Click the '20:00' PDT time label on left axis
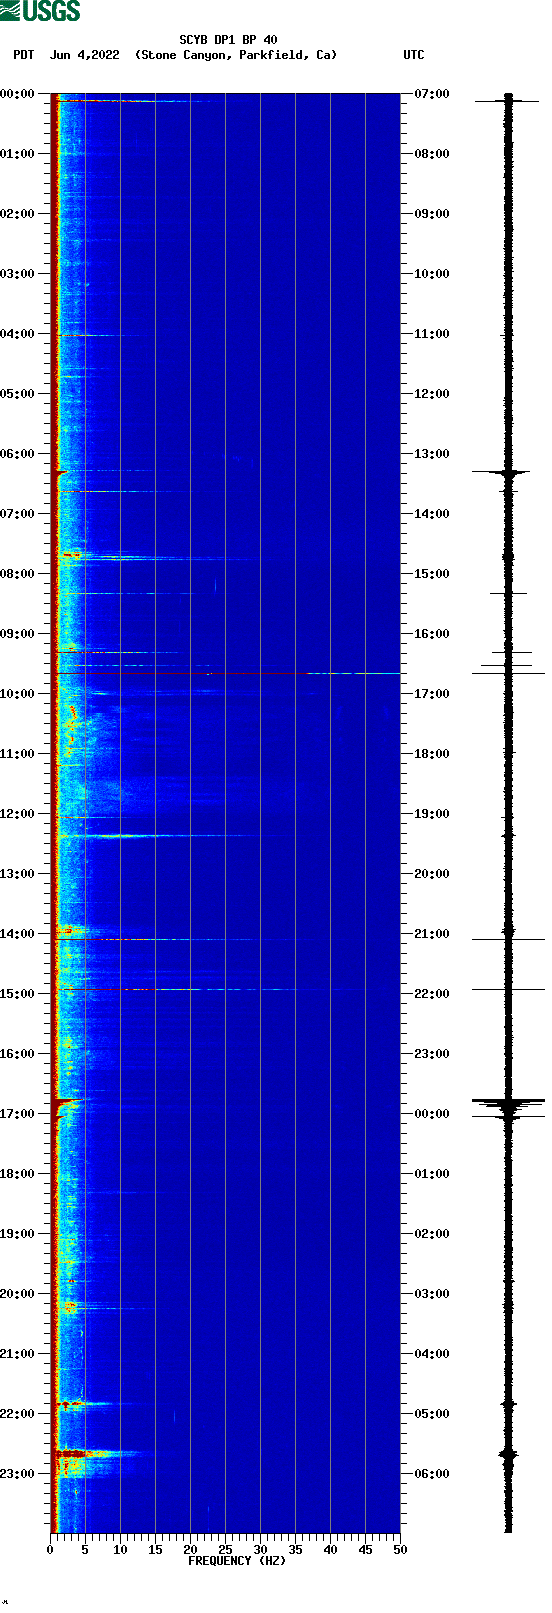This screenshot has height=1613, width=552. [x=18, y=1294]
